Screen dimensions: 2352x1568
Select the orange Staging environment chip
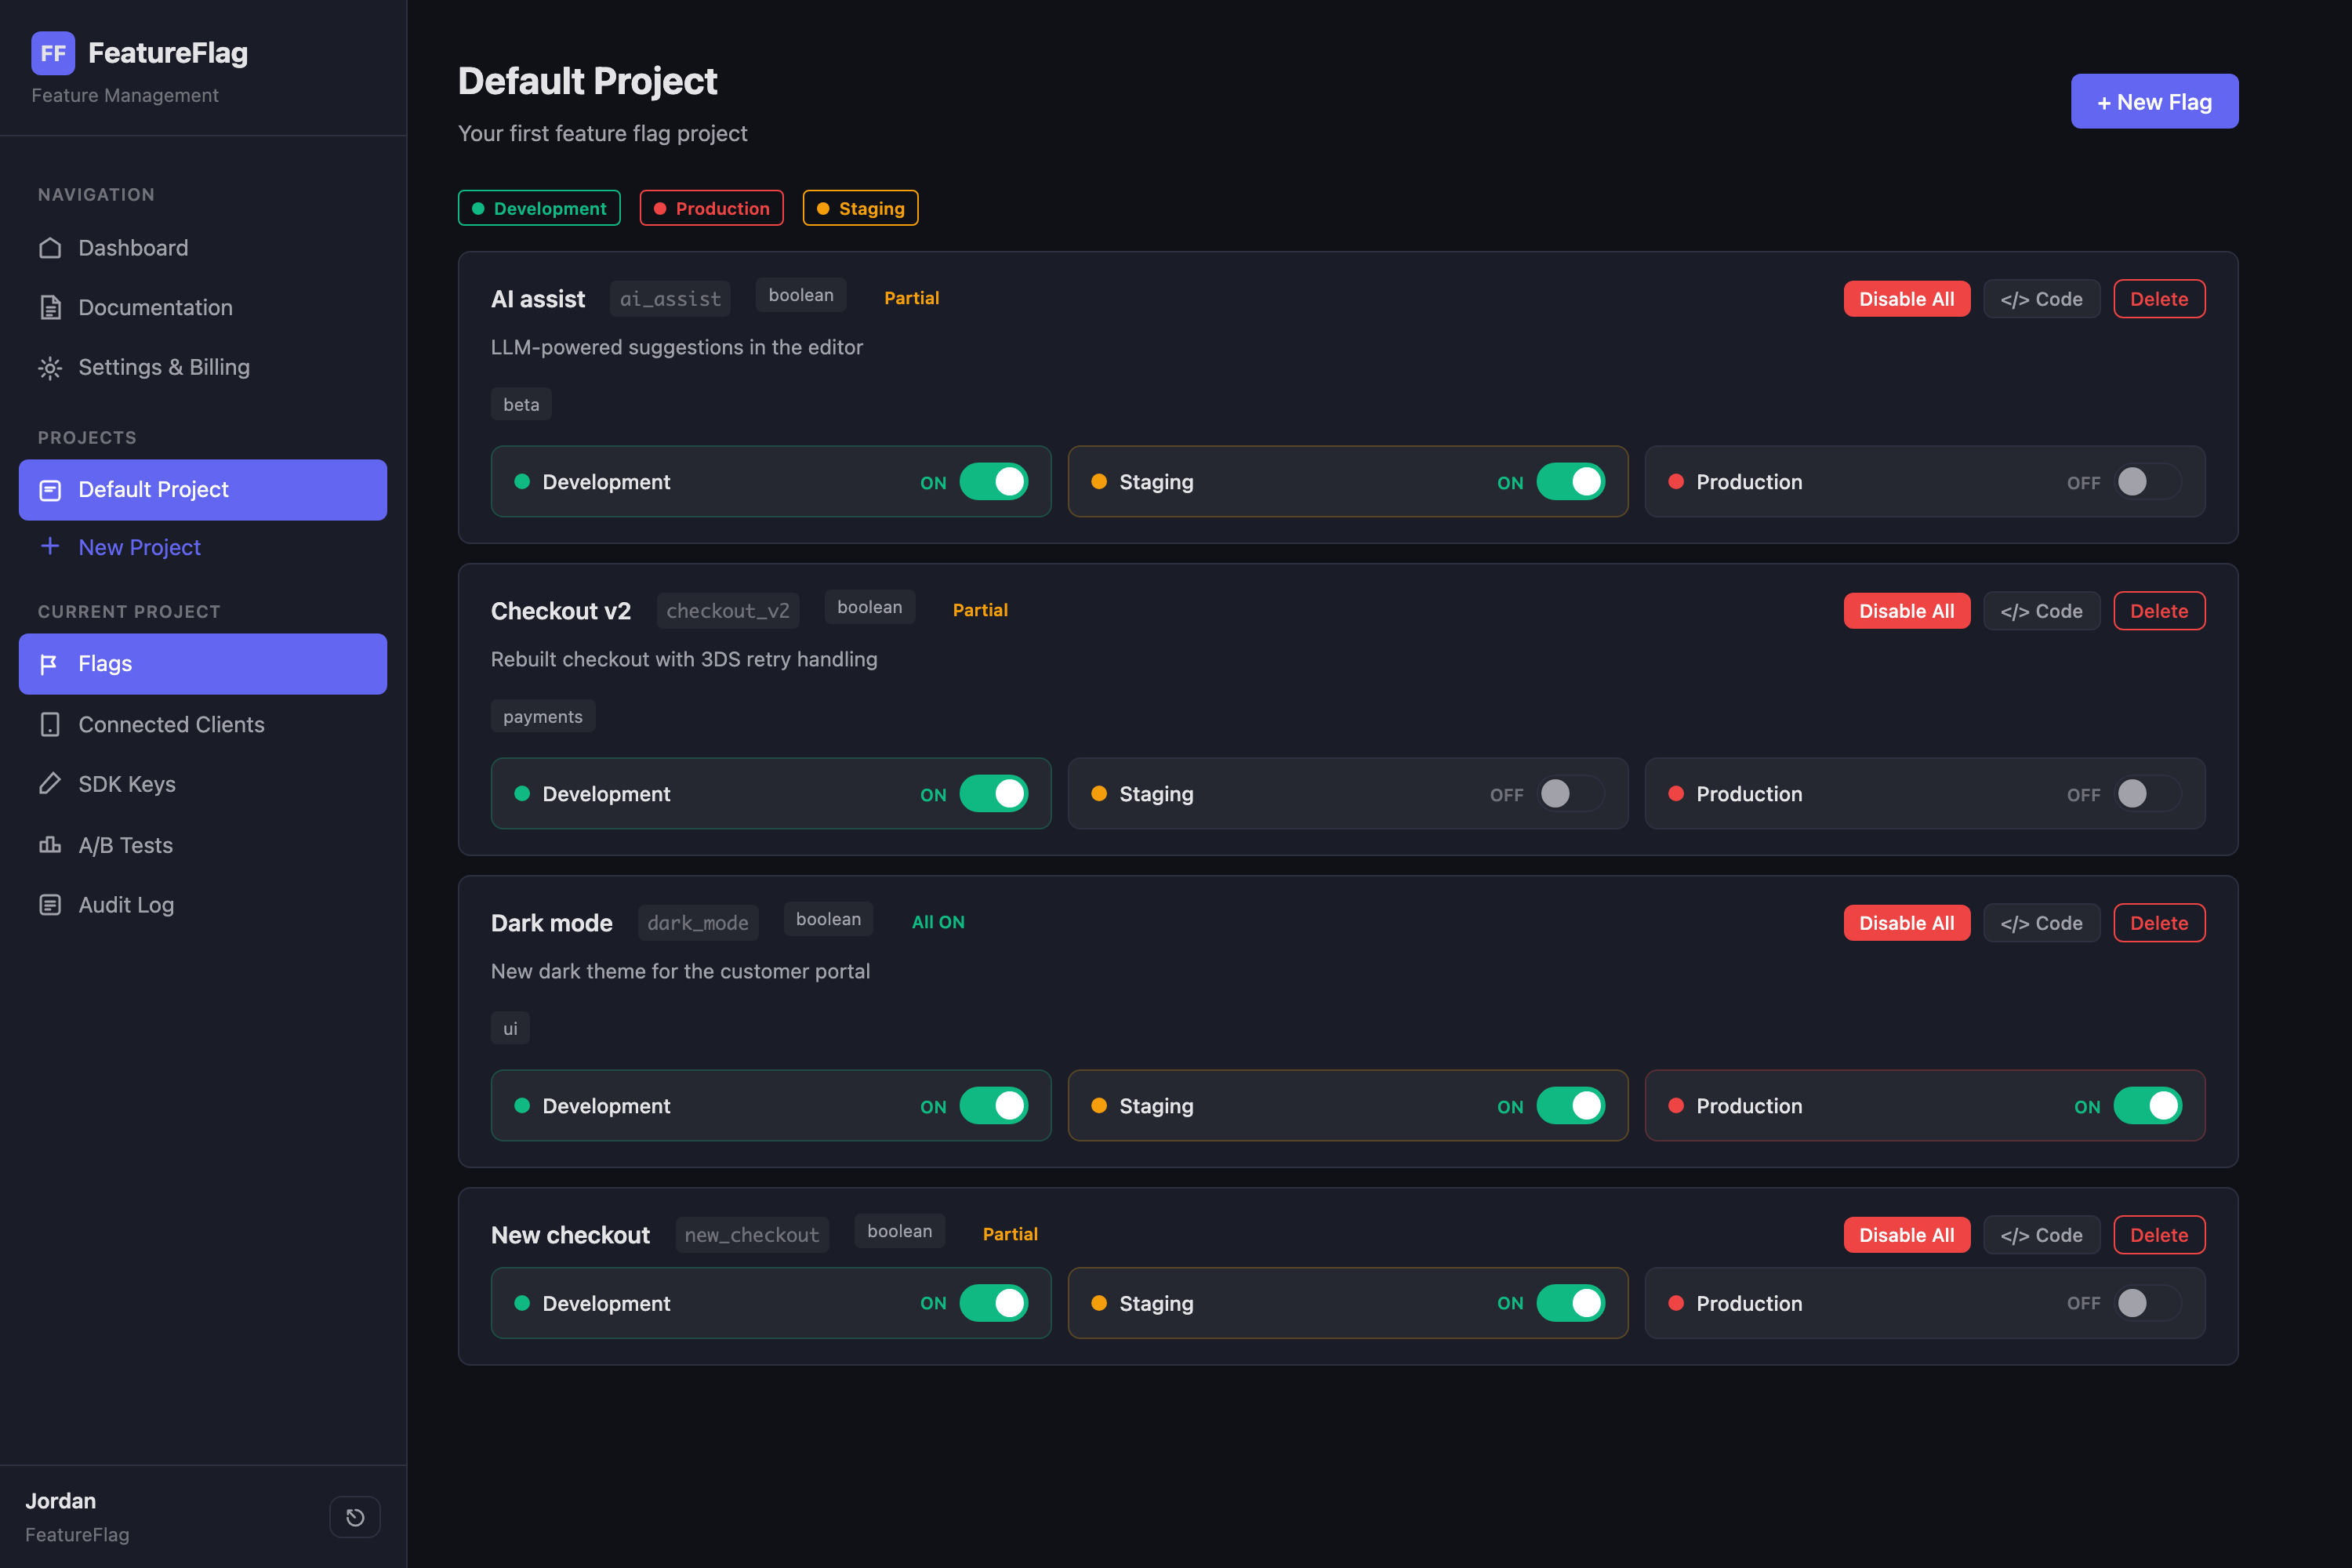point(860,208)
